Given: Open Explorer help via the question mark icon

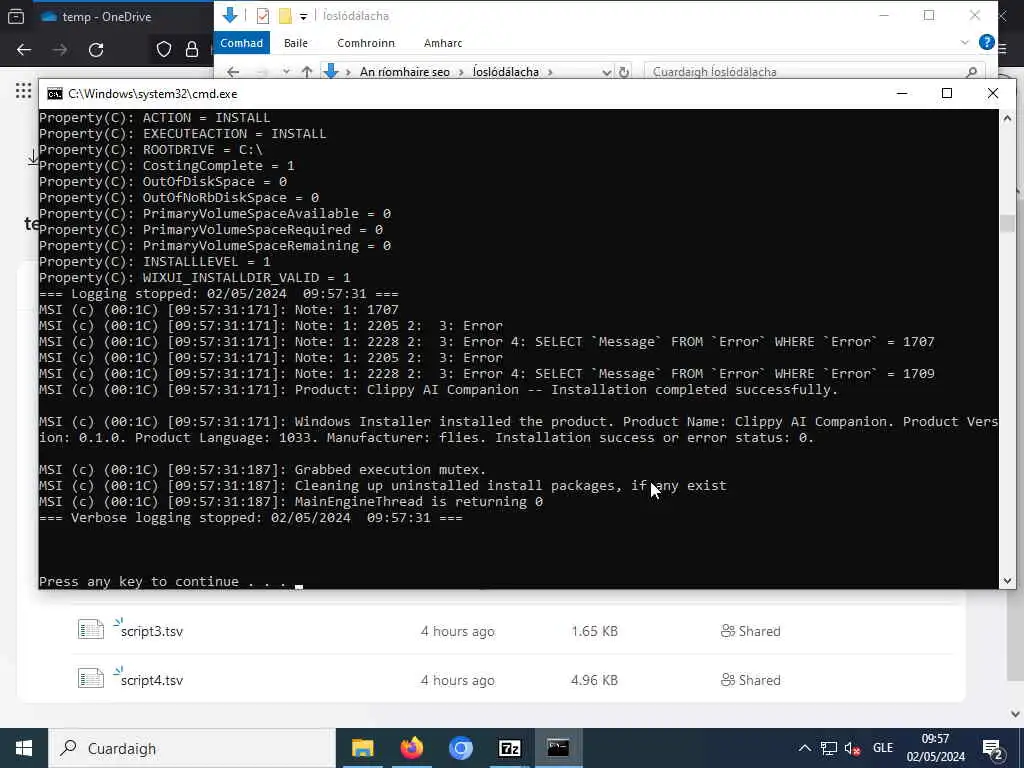Looking at the screenshot, I should 986,42.
